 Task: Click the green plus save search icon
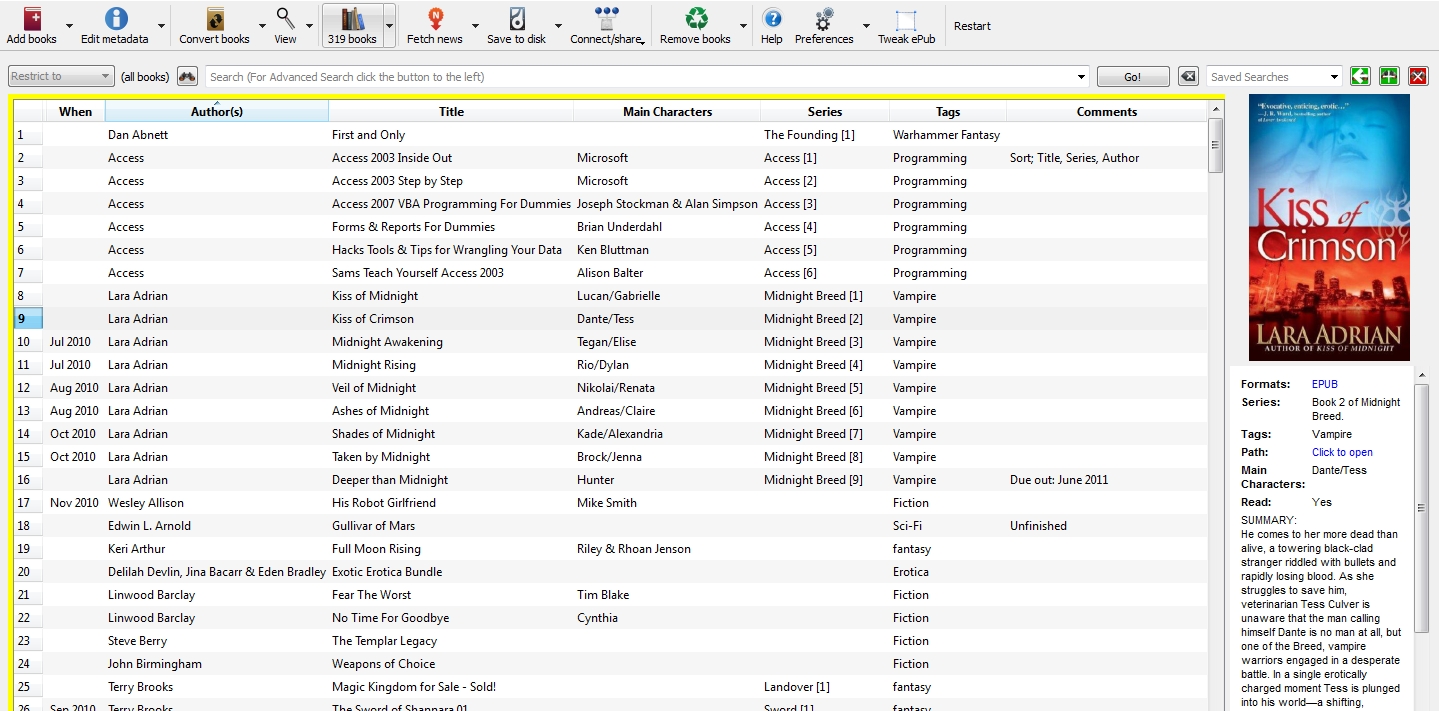pos(1389,77)
